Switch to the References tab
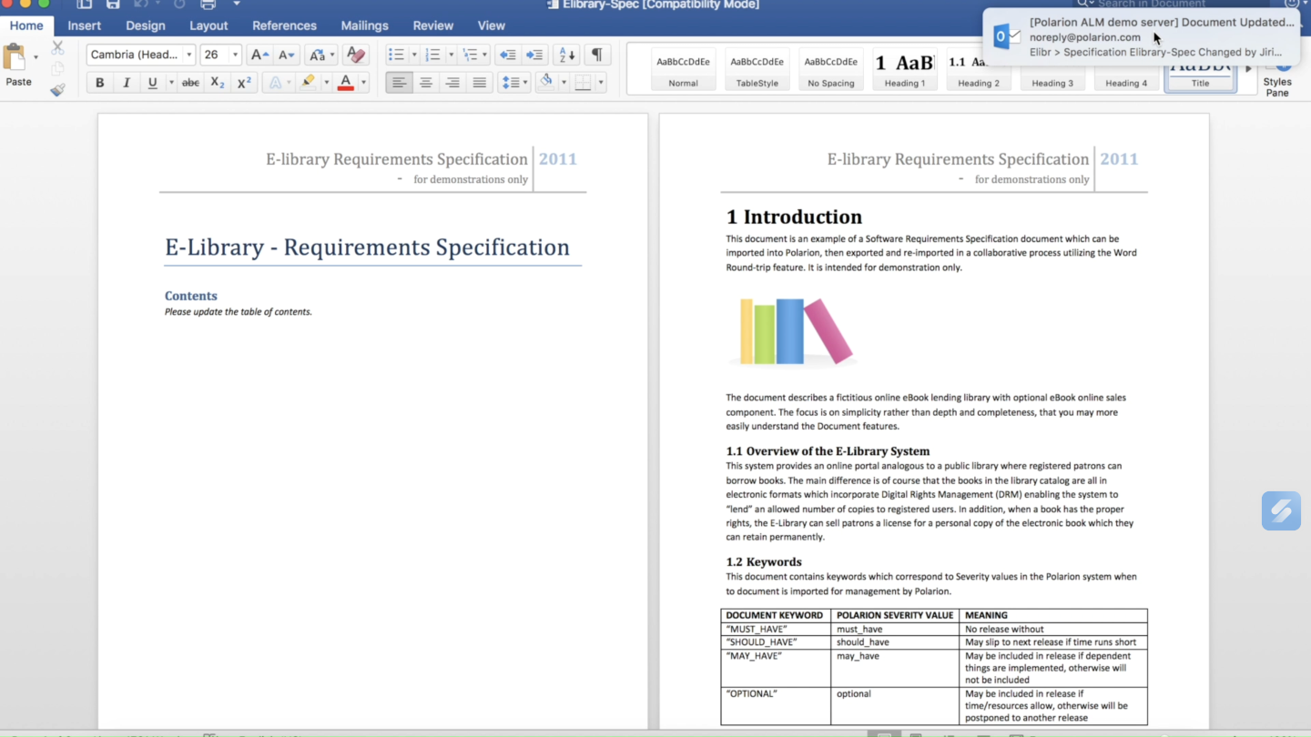 [x=284, y=26]
